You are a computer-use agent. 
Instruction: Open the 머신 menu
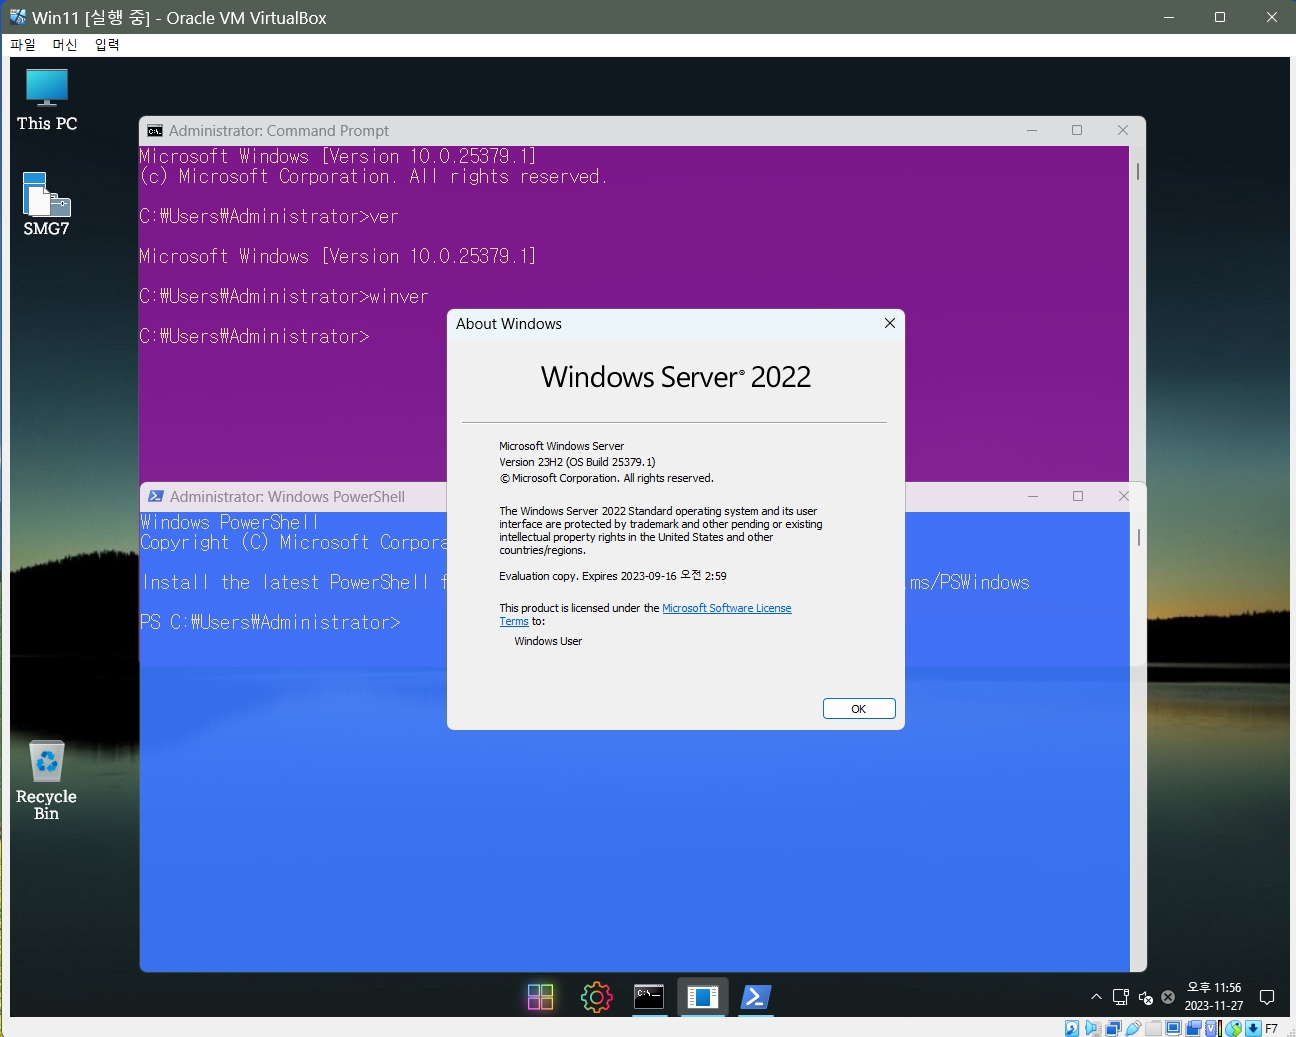tap(65, 45)
